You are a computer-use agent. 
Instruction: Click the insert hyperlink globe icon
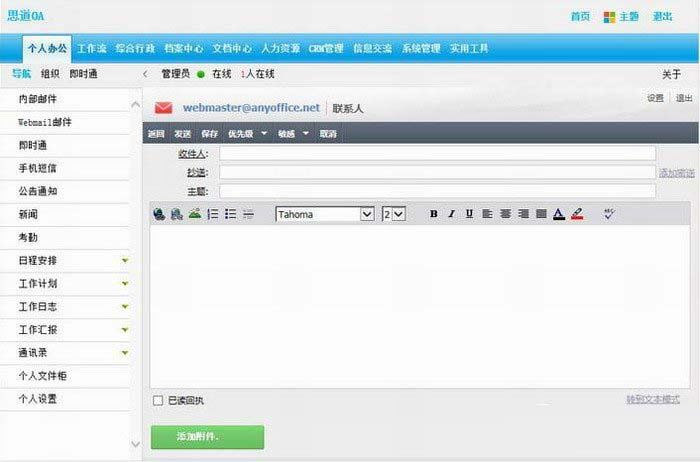tap(158, 214)
